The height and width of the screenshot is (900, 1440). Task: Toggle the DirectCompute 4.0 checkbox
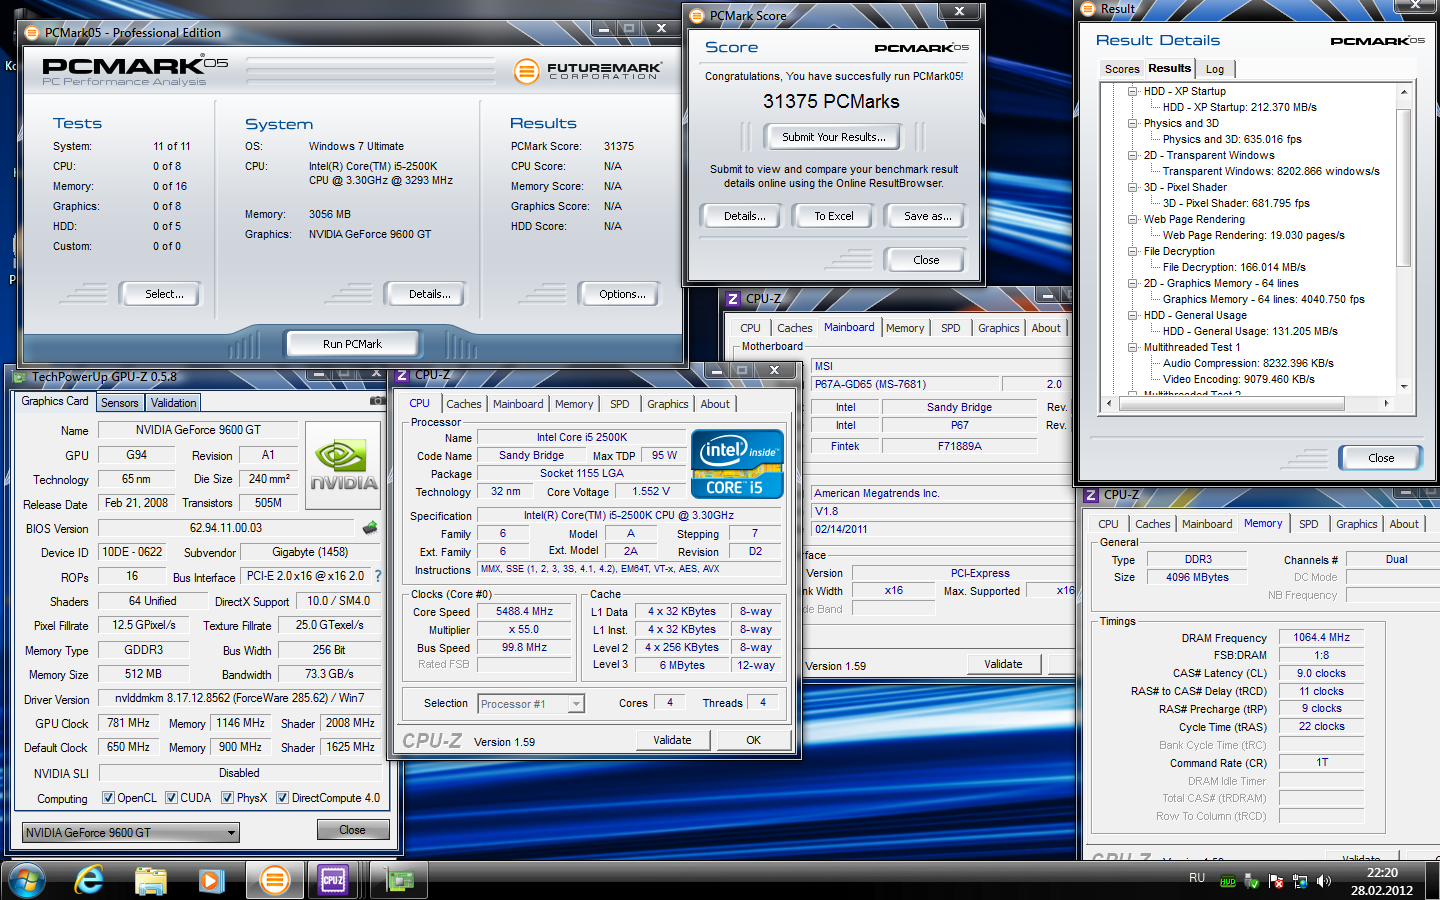(x=282, y=798)
